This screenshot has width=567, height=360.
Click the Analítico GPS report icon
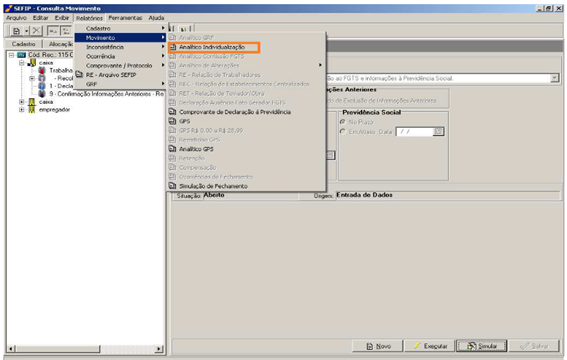click(173, 149)
